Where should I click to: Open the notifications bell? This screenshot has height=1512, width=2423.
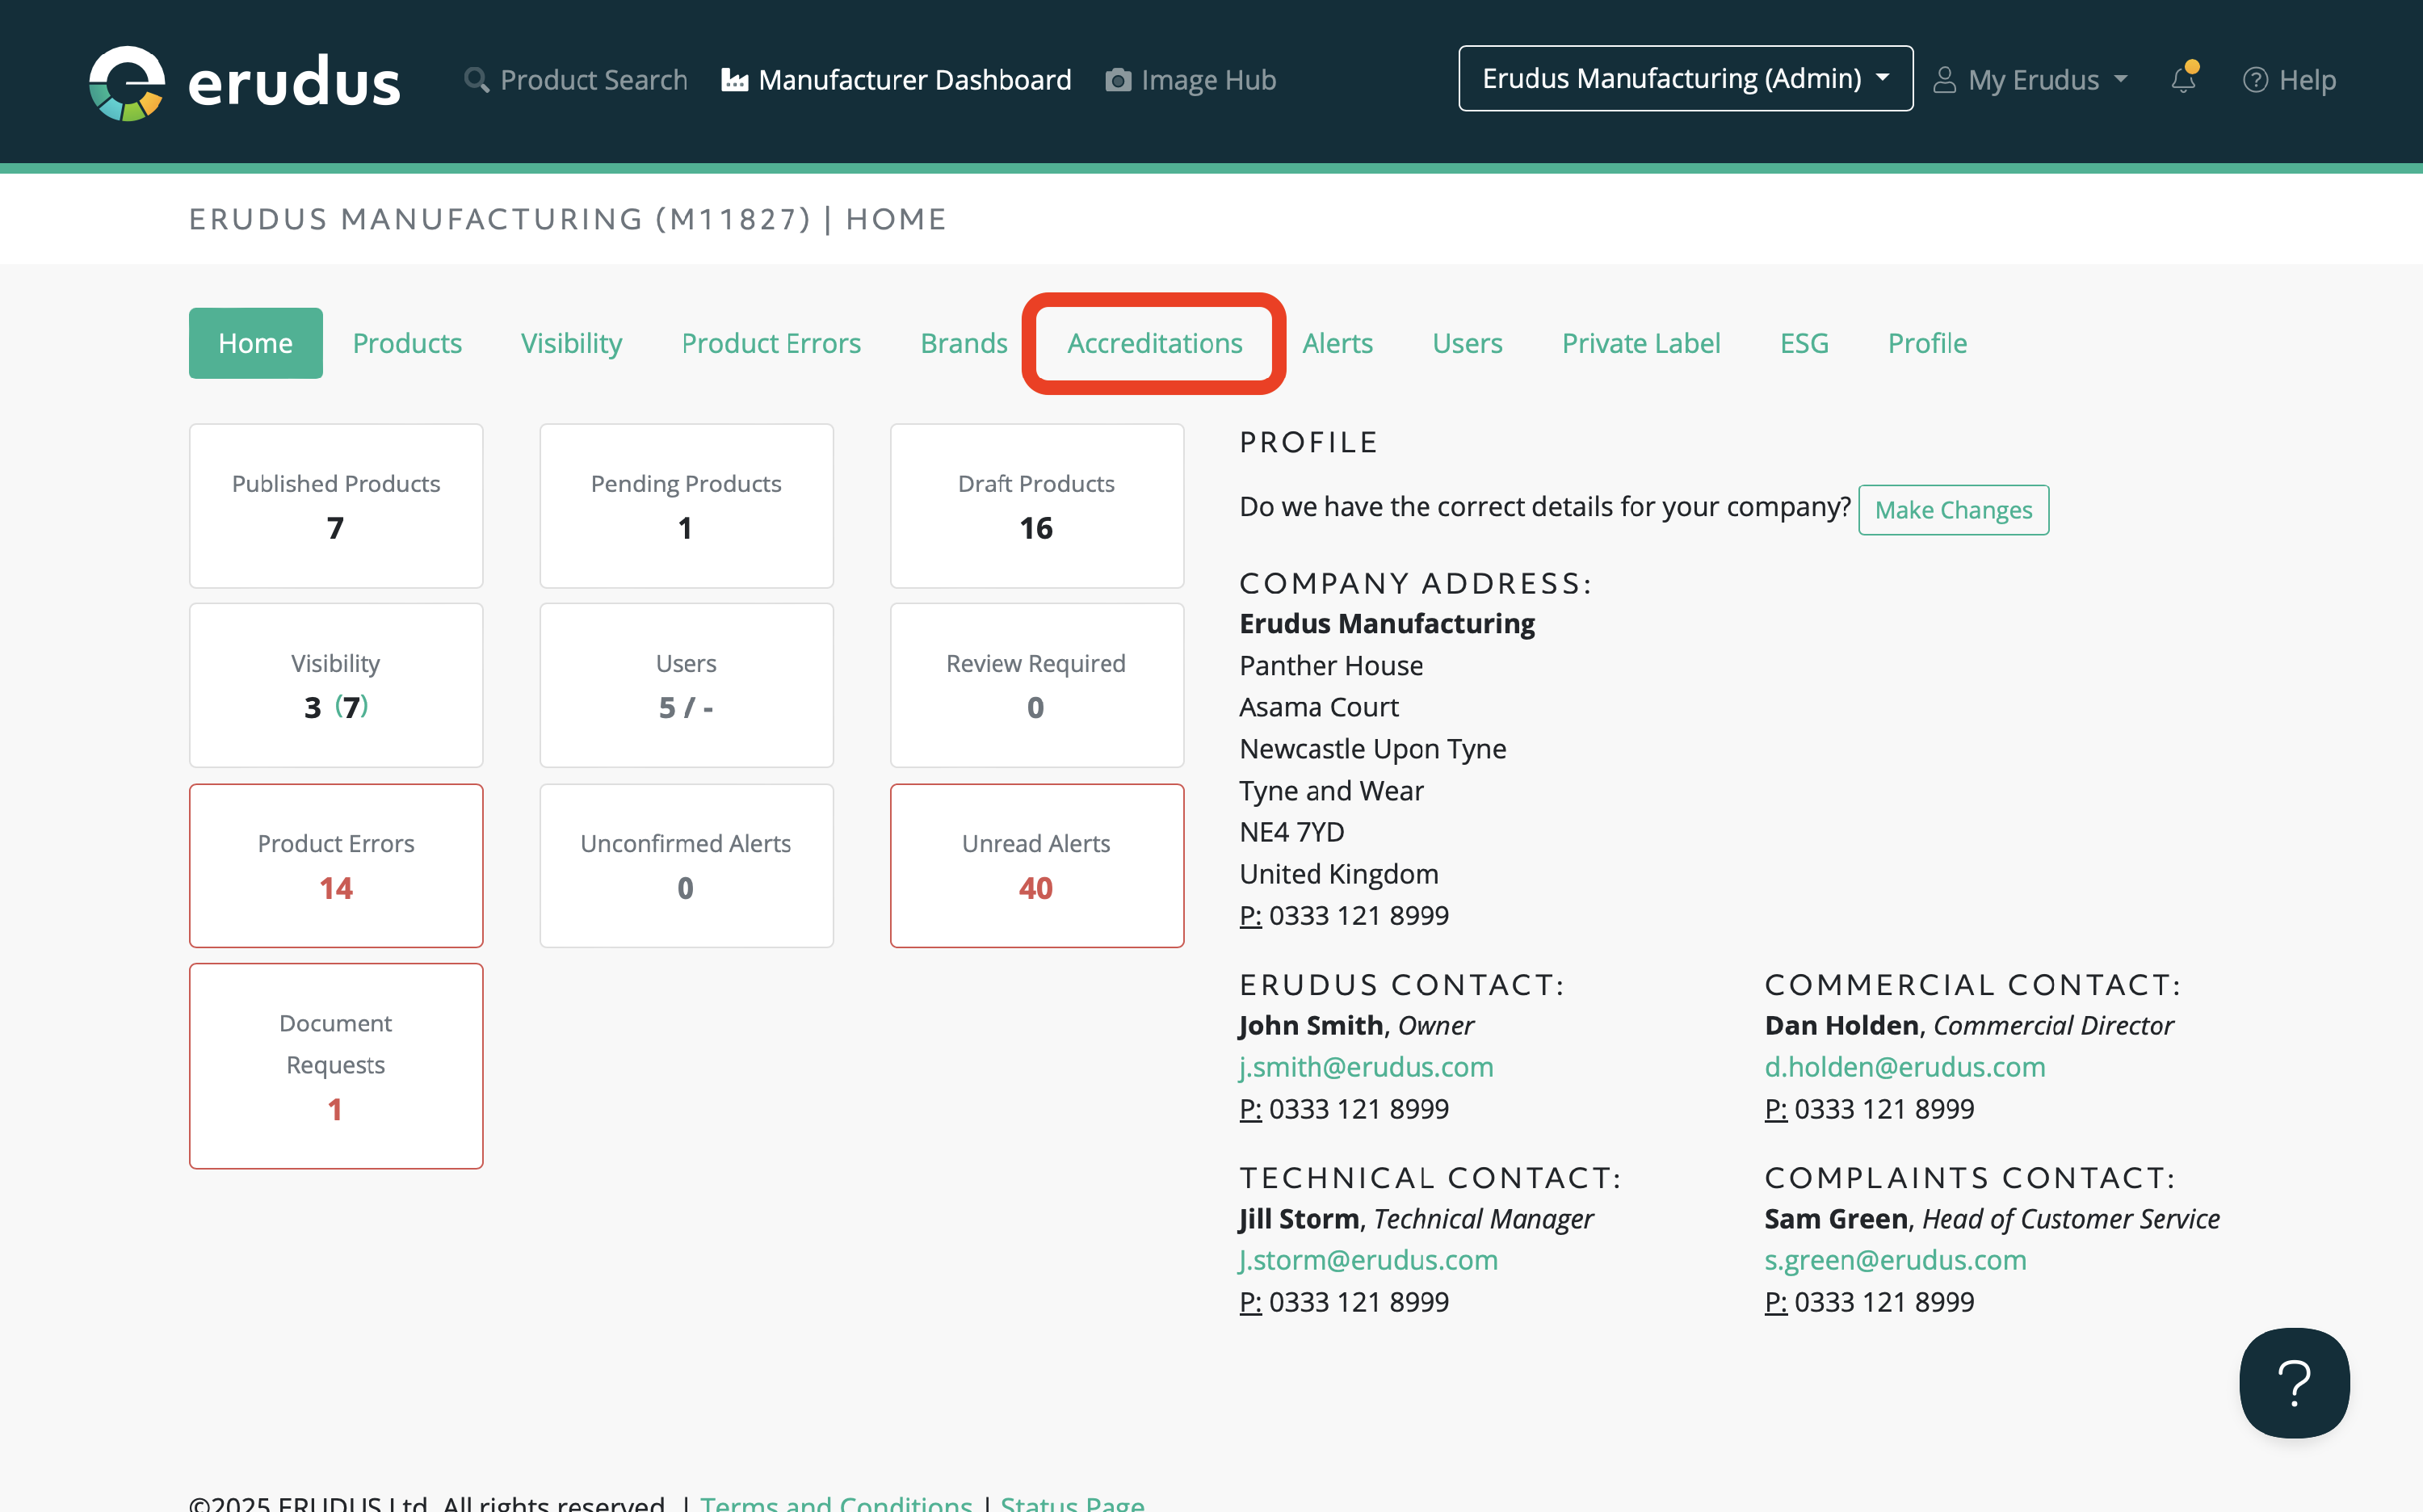(2183, 80)
